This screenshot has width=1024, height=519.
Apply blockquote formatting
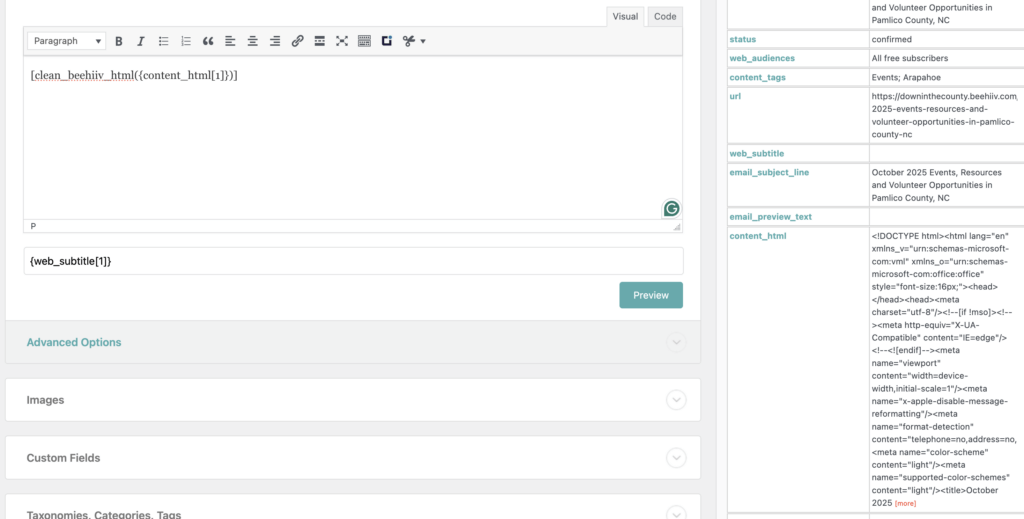point(208,41)
